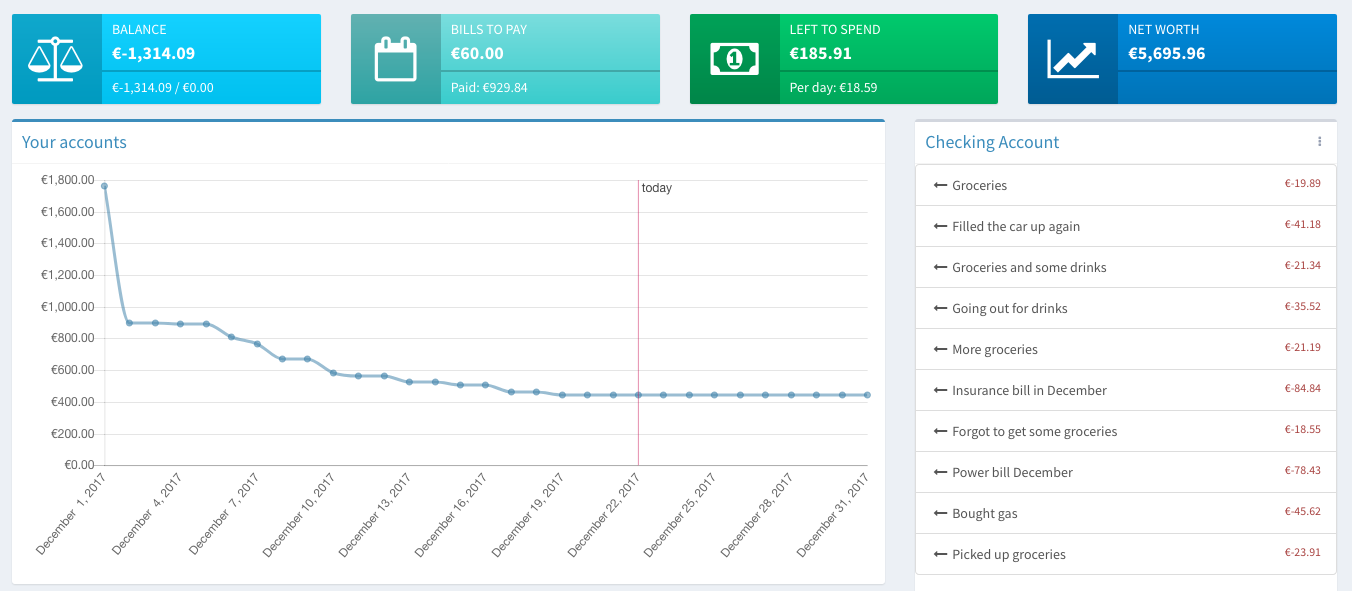Click the arrow icon beside Picked up groceries
Viewport: 1352px width, 591px height.
[940, 555]
